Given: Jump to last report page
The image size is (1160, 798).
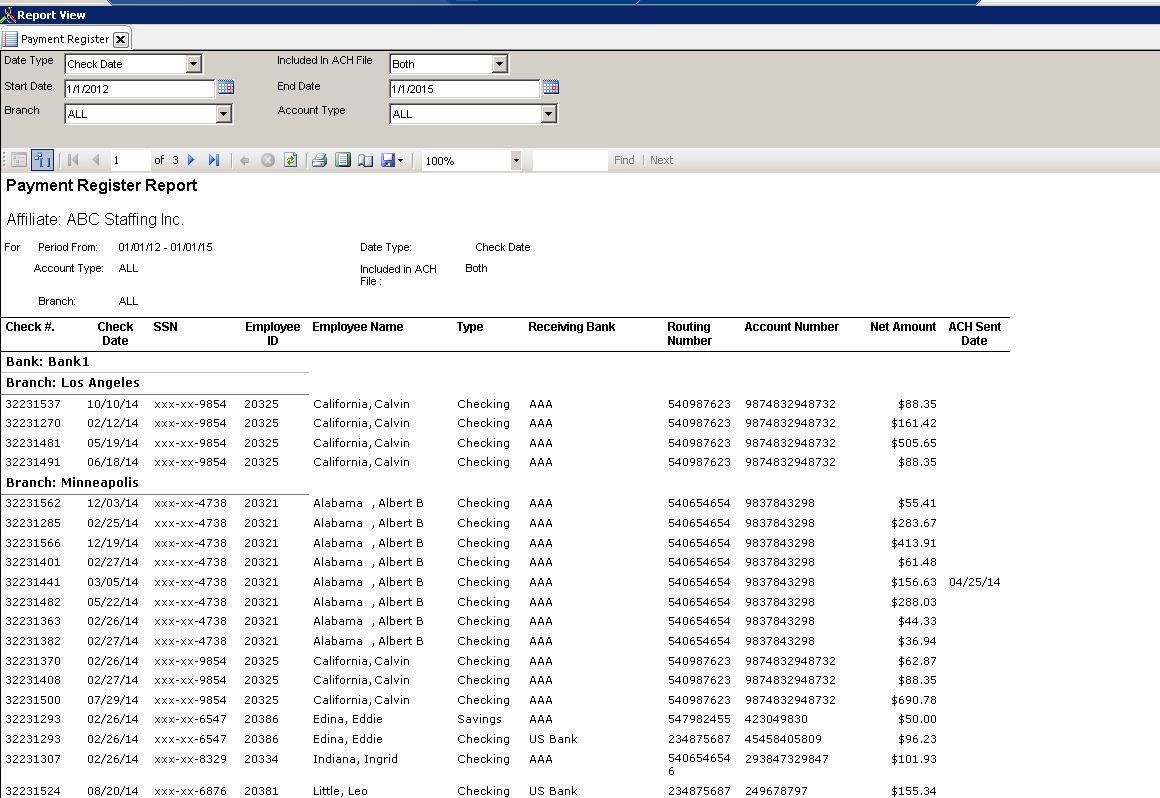Looking at the screenshot, I should (214, 160).
